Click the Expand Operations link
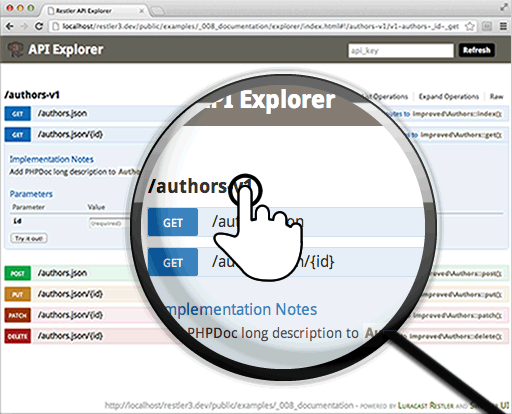 pyautogui.click(x=449, y=97)
